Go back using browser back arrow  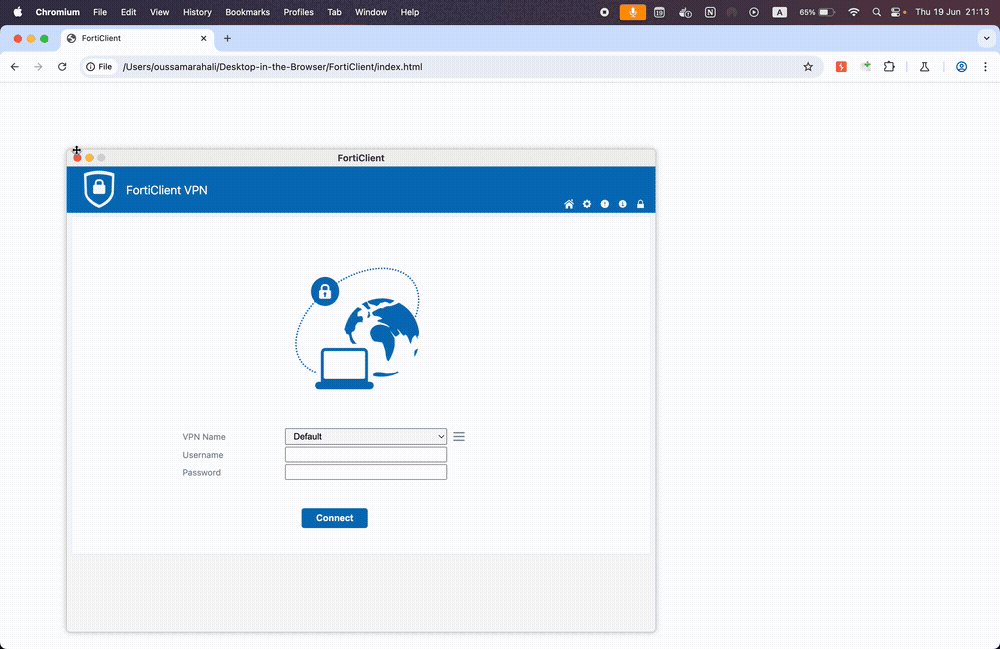tap(15, 67)
